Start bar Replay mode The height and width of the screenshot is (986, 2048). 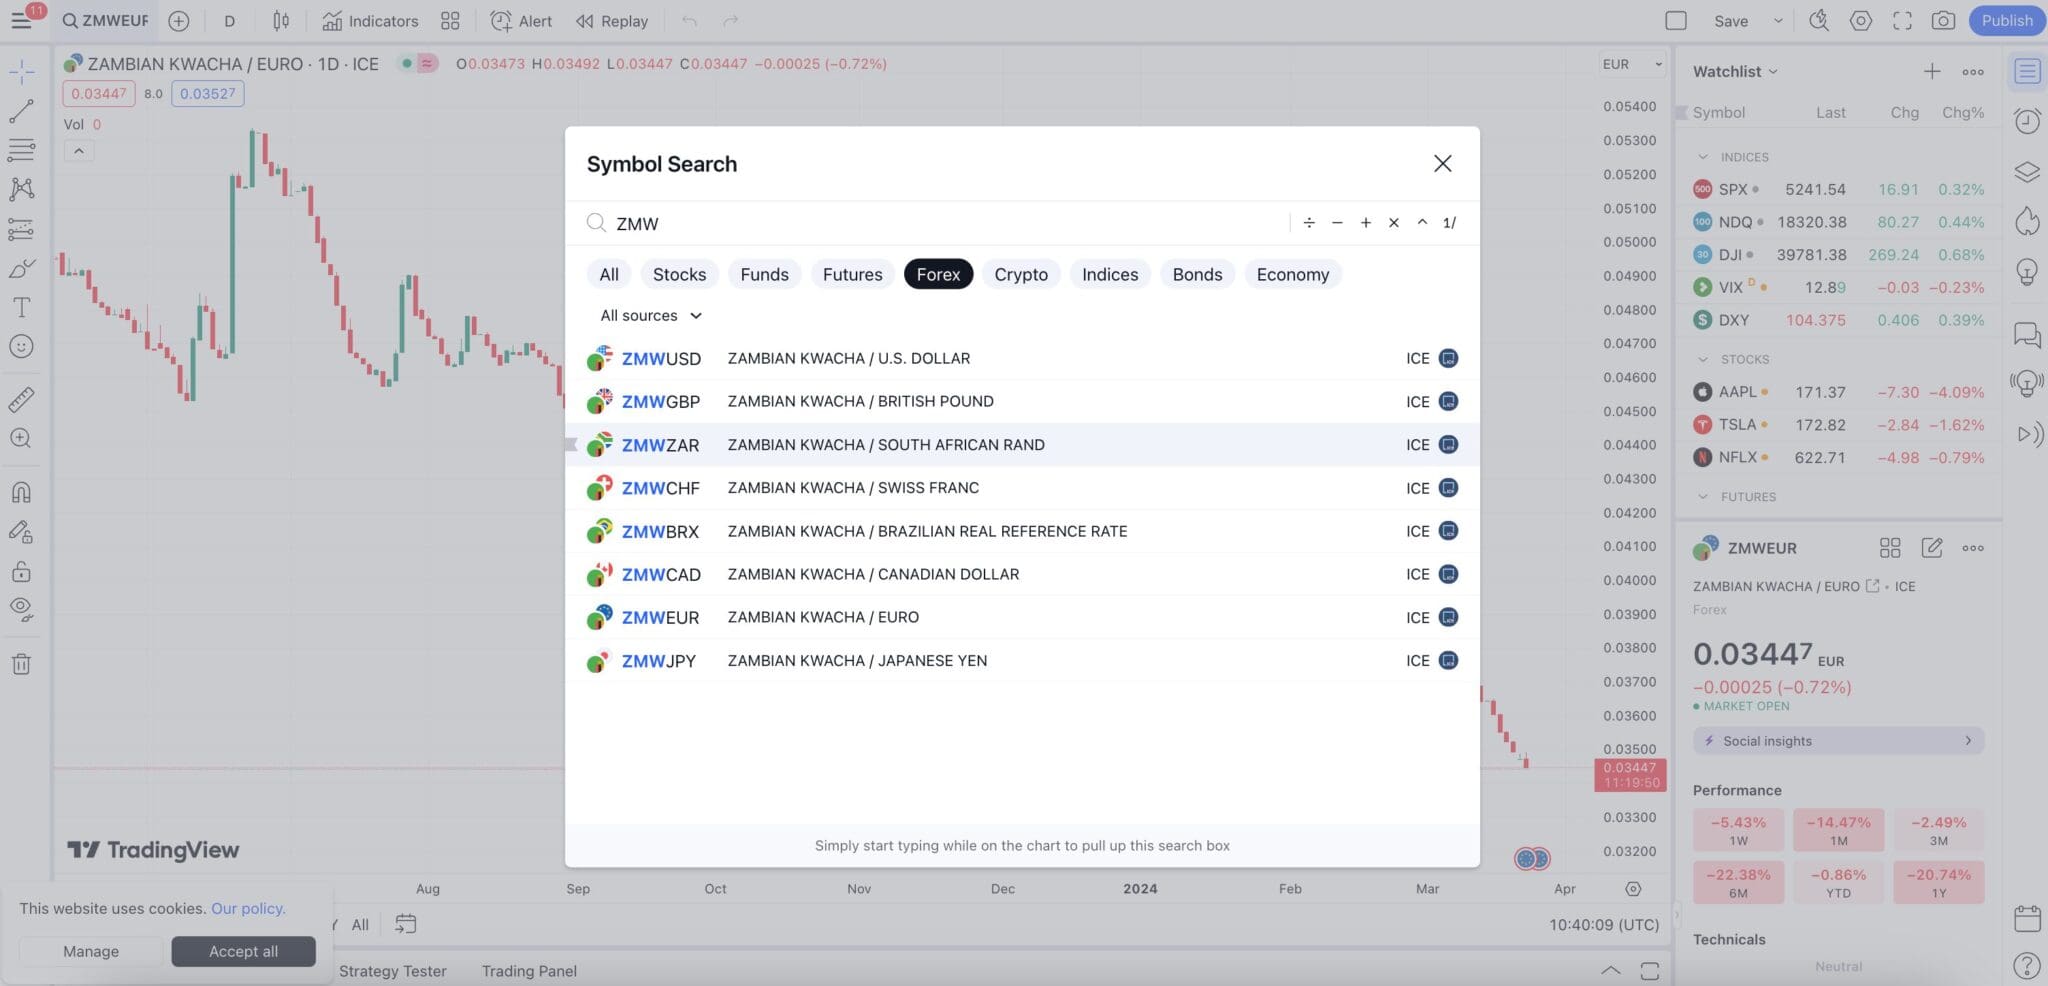pos(611,21)
